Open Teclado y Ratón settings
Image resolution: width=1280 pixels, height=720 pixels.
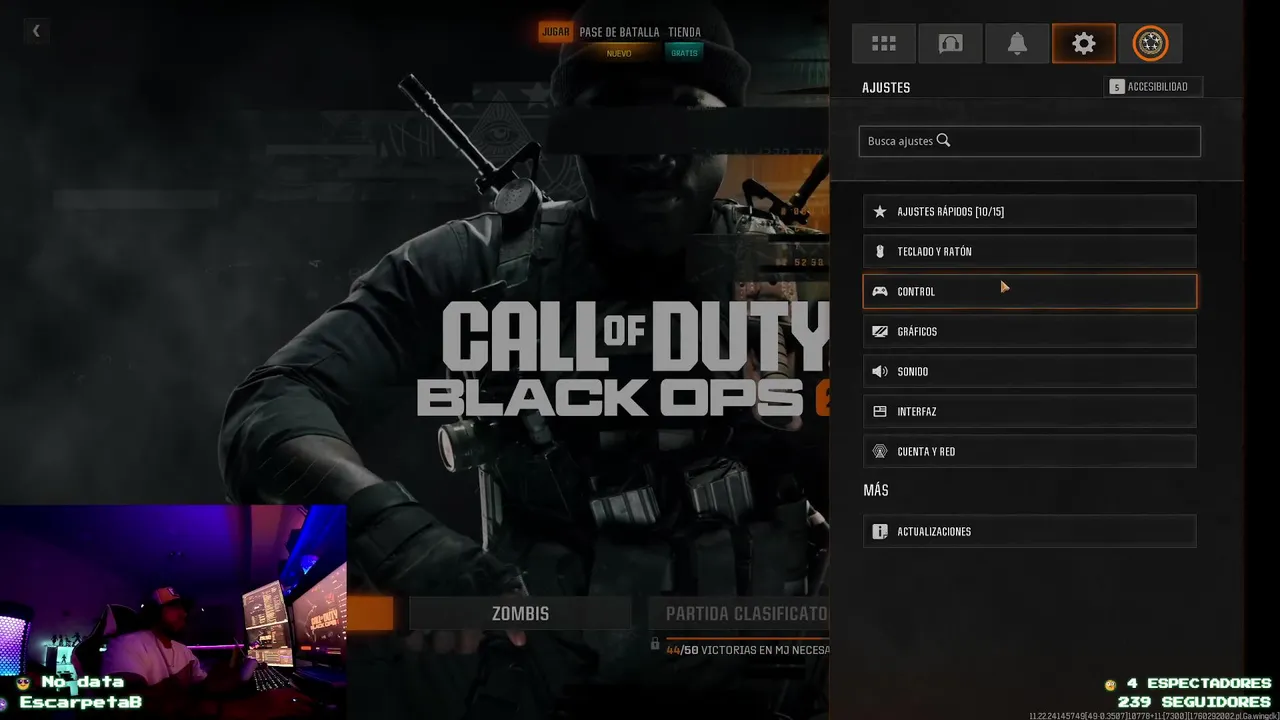point(1029,252)
